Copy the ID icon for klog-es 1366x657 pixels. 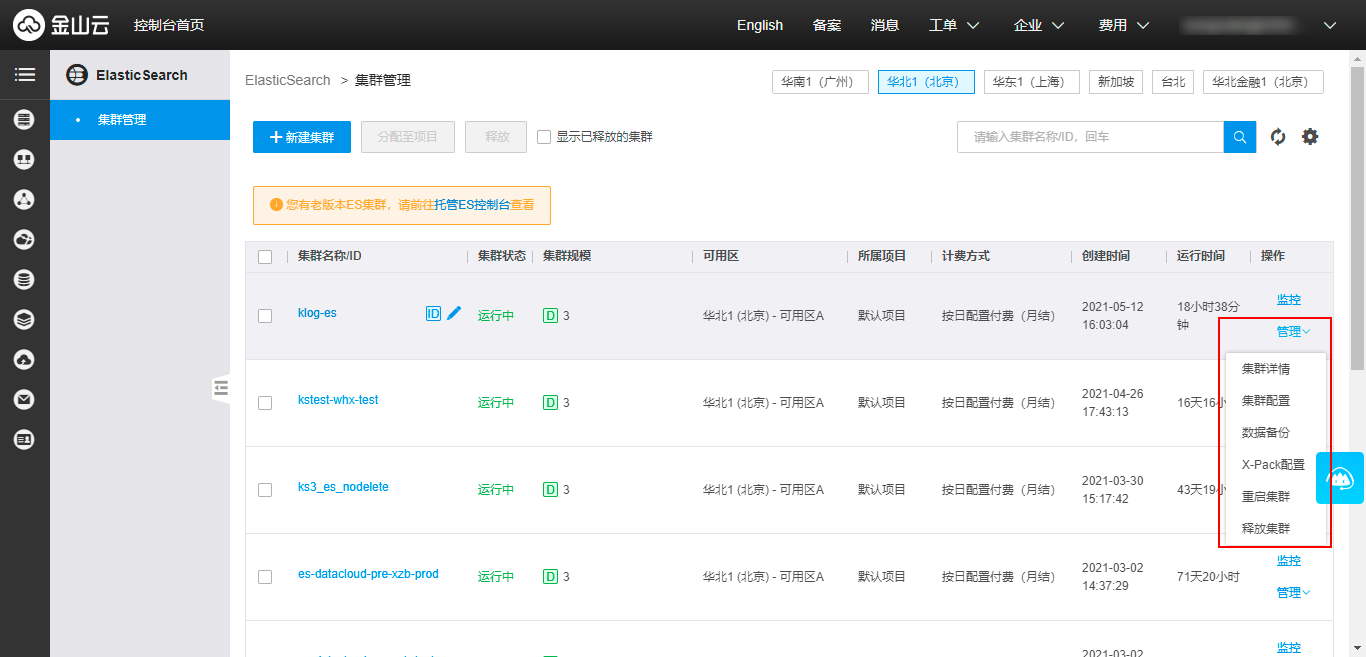(433, 313)
